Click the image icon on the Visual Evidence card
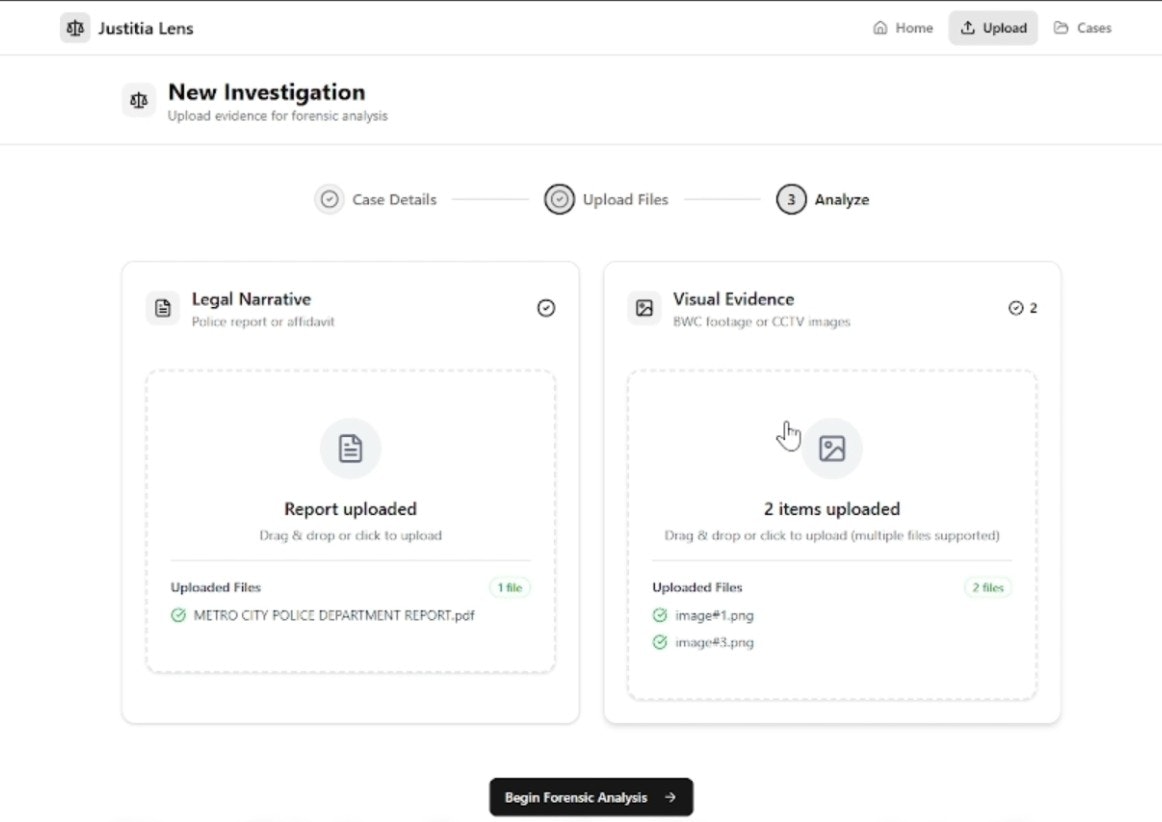The image size is (1162, 822). [644, 308]
